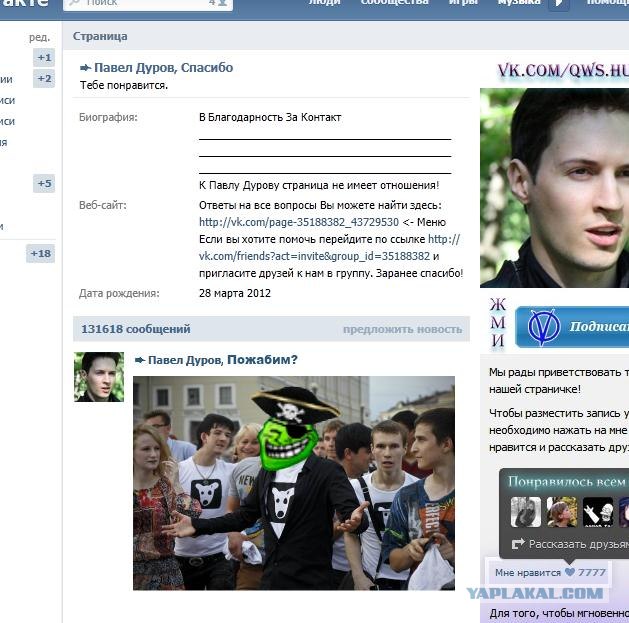Click the "Страница" page header title
The width and height of the screenshot is (629, 623).
pyautogui.click(x=100, y=36)
